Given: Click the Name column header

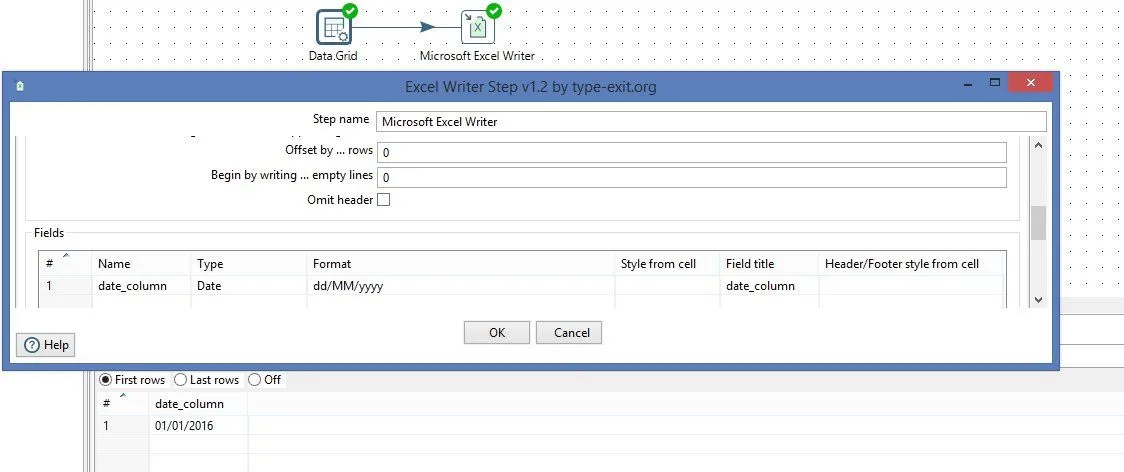Looking at the screenshot, I should pos(141,263).
